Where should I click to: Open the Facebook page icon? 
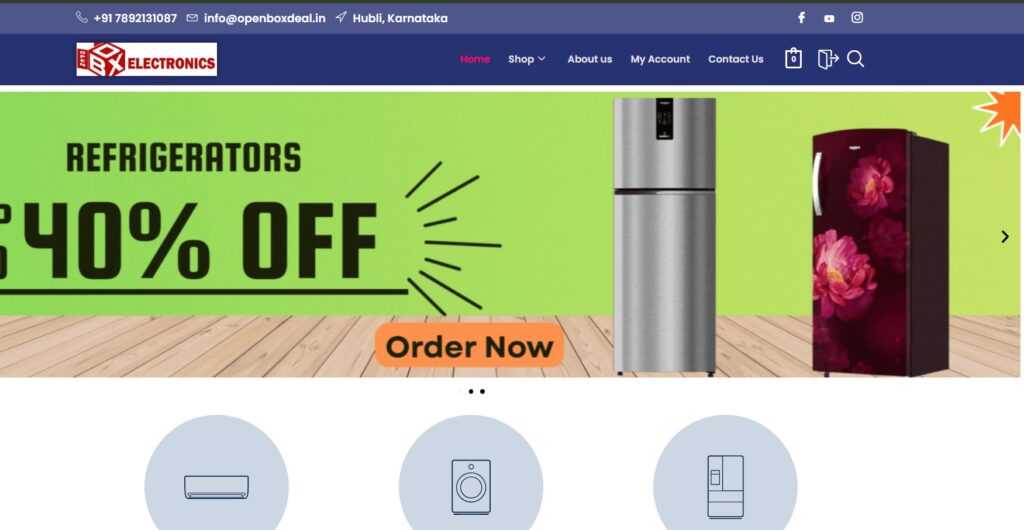[x=801, y=18]
